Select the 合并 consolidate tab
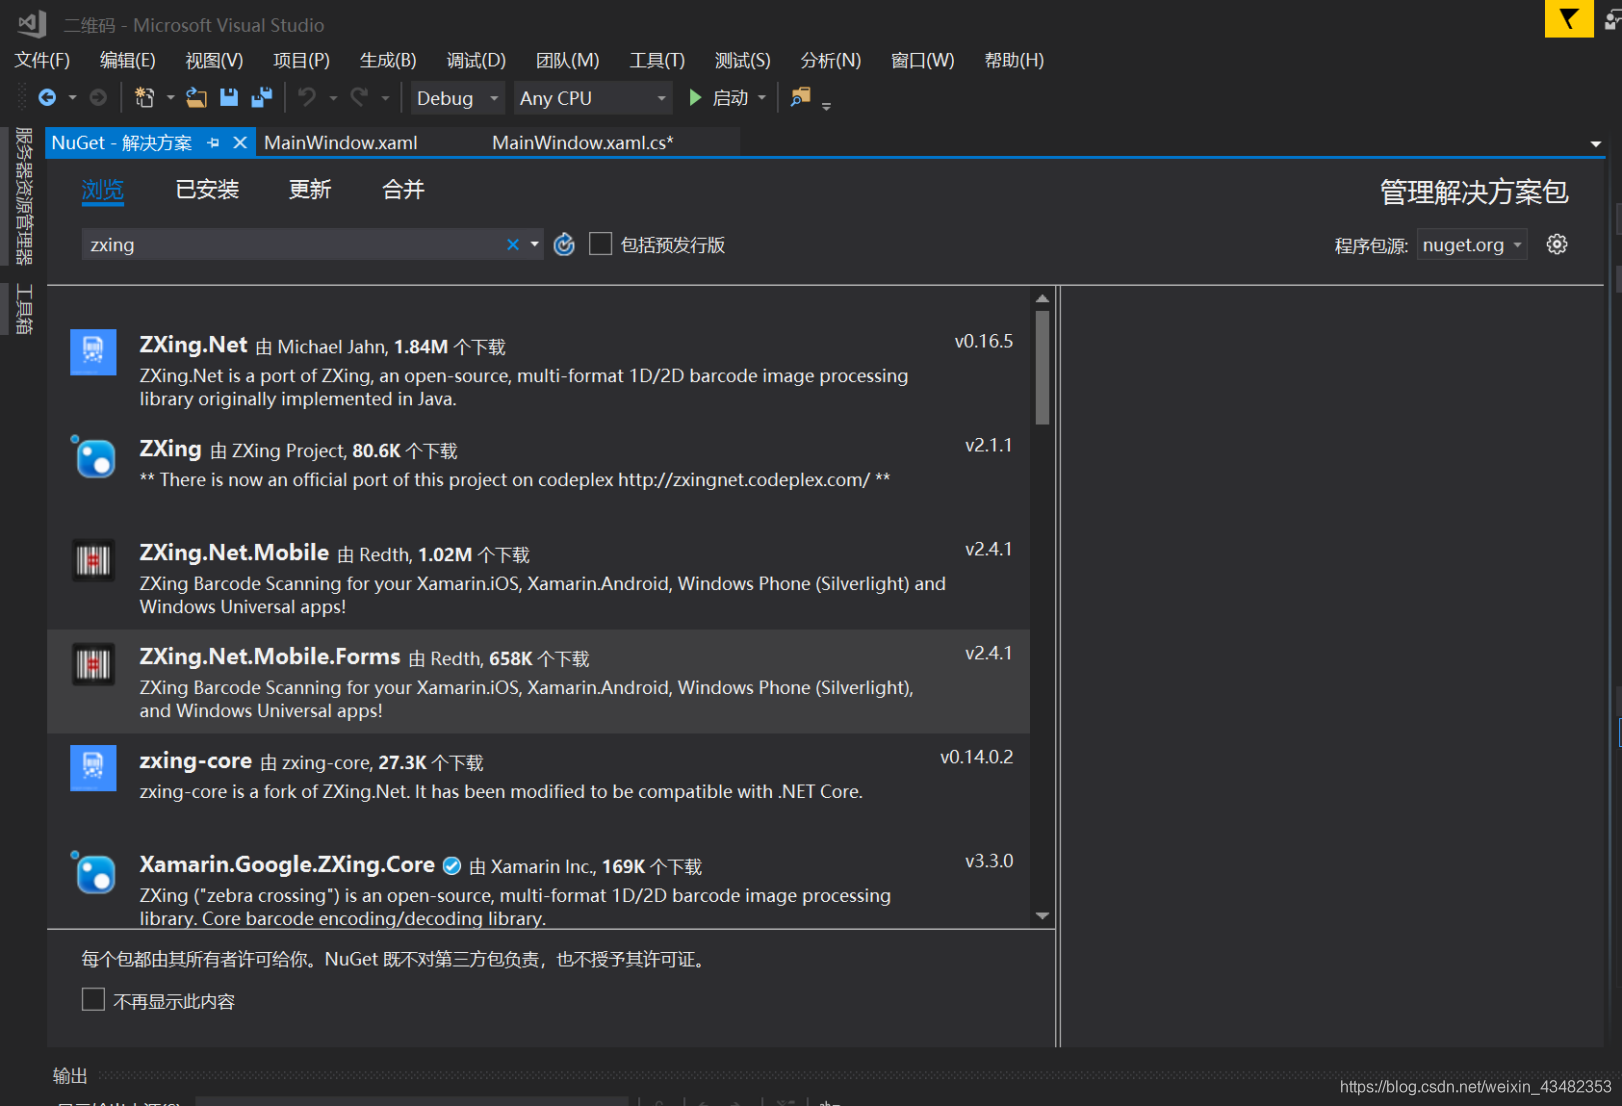Image resolution: width=1622 pixels, height=1106 pixels. (x=403, y=190)
